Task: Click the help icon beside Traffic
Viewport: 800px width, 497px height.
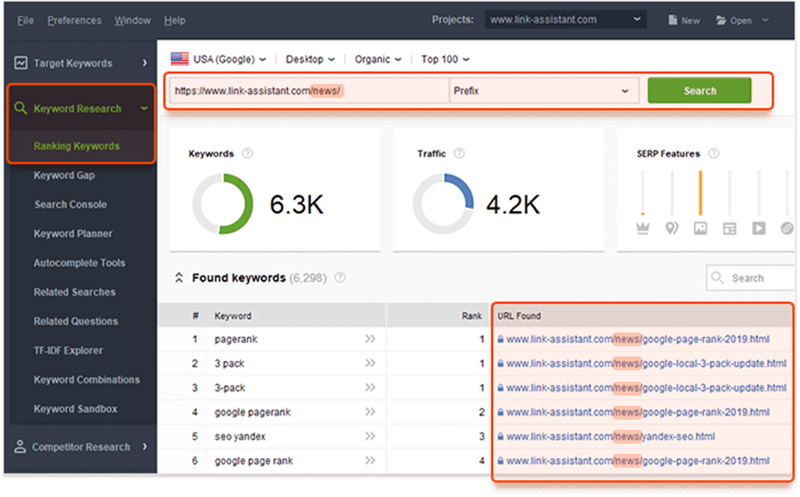Action: pyautogui.click(x=459, y=154)
